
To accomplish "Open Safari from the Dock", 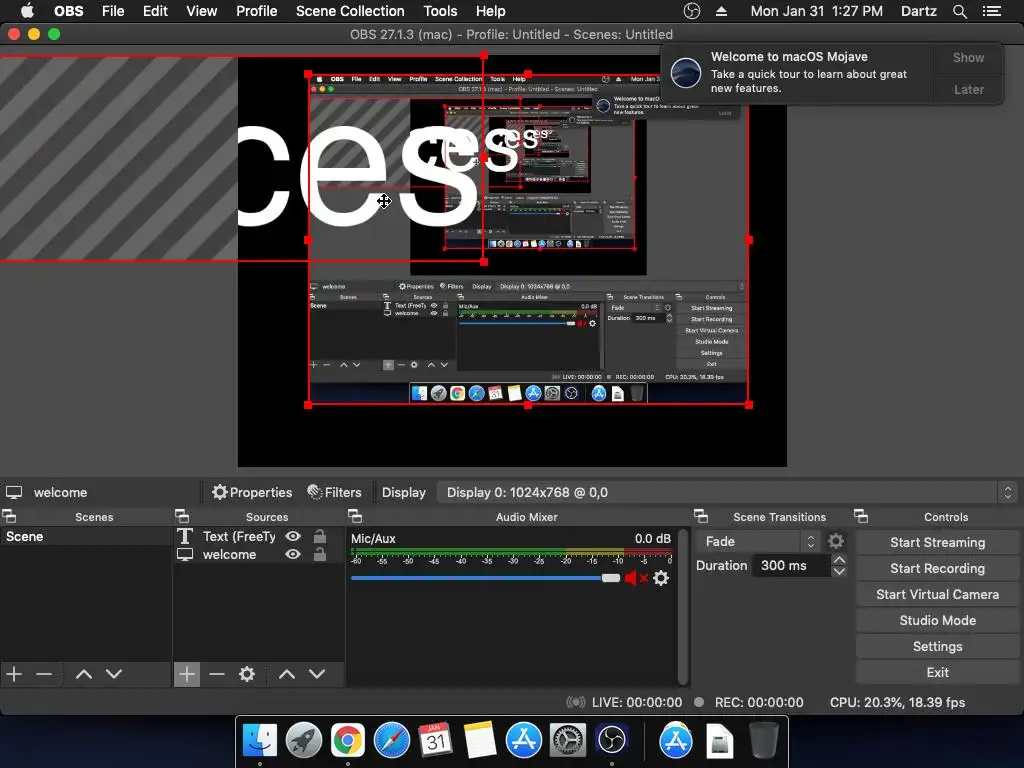I will click(392, 741).
